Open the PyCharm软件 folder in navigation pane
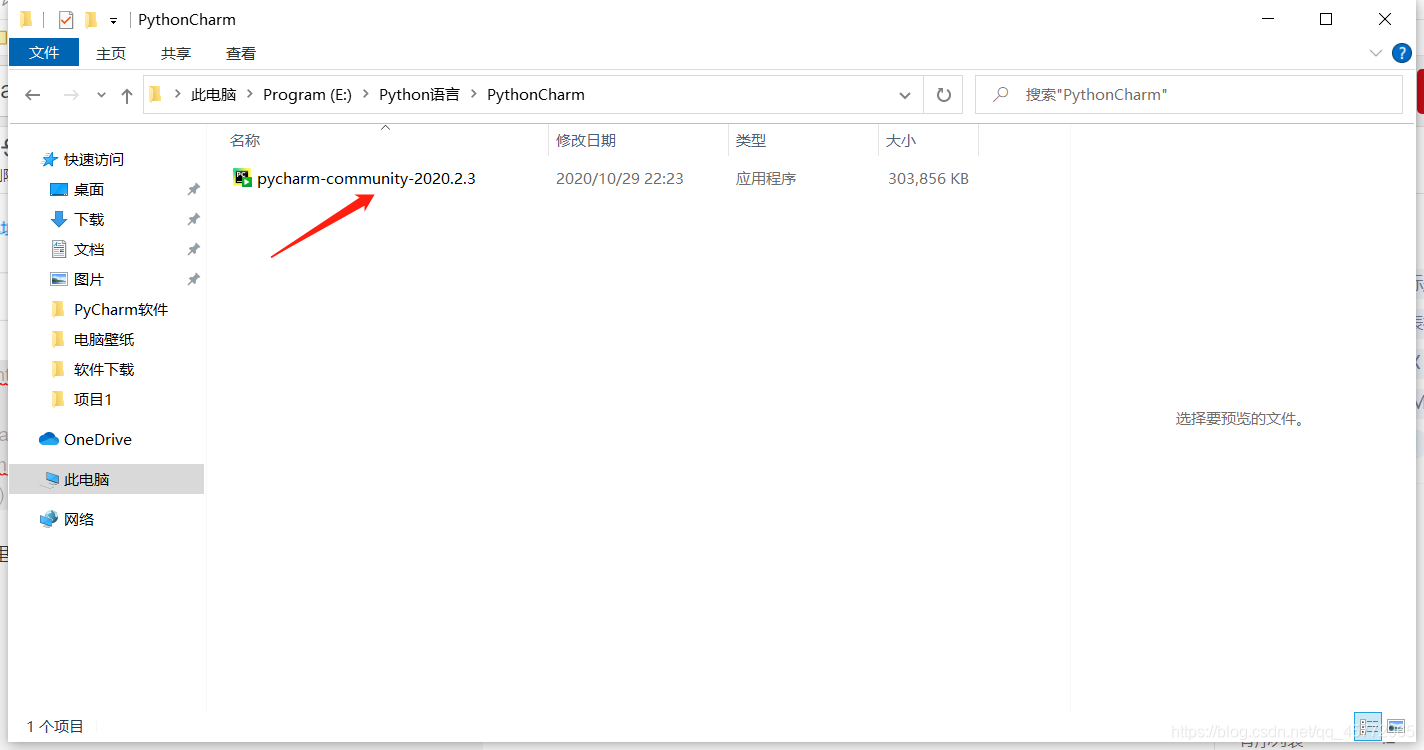The image size is (1424, 750). click(x=121, y=310)
